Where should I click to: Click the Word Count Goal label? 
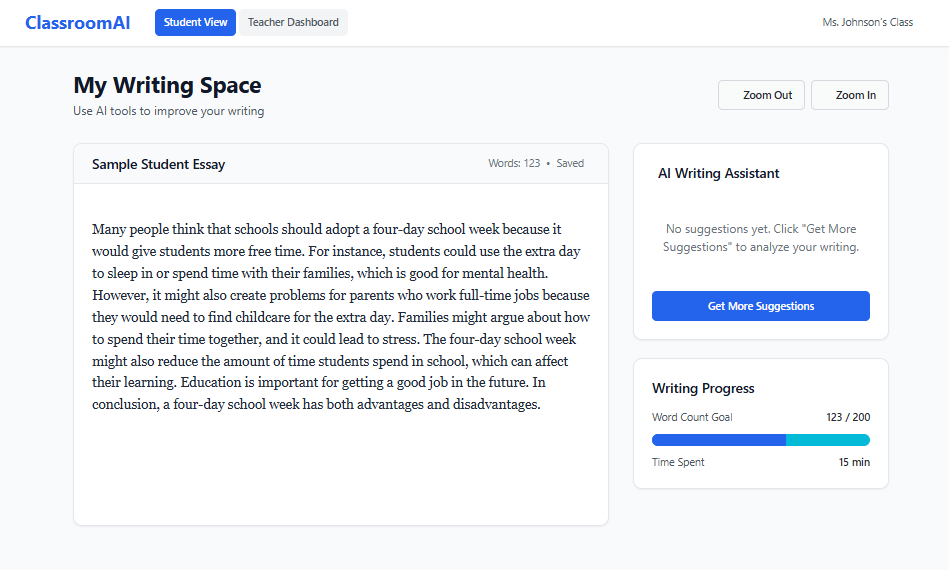click(x=692, y=417)
